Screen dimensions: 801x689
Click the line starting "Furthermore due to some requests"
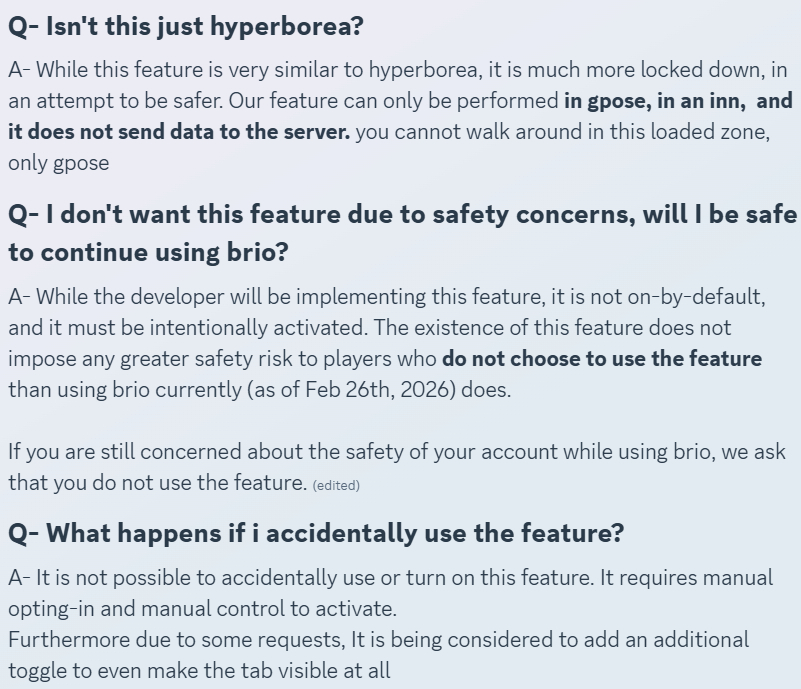(x=378, y=640)
